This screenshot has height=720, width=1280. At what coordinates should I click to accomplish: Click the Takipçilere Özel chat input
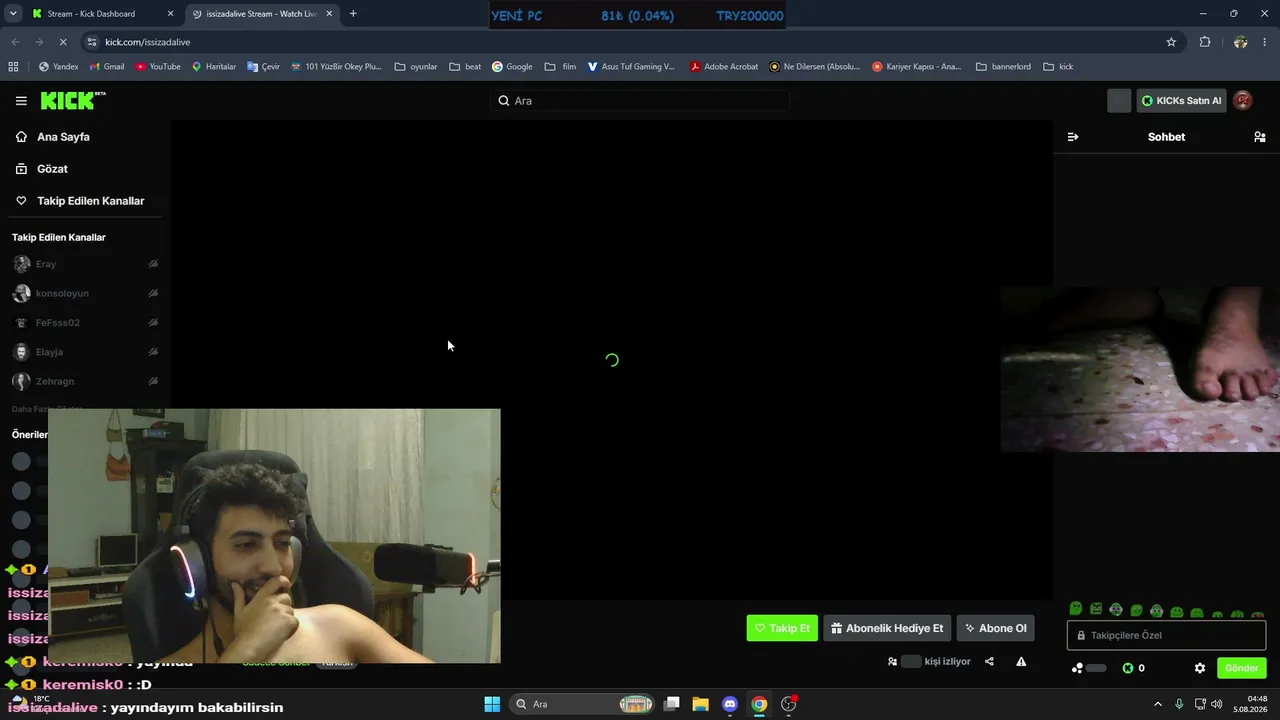click(1166, 635)
